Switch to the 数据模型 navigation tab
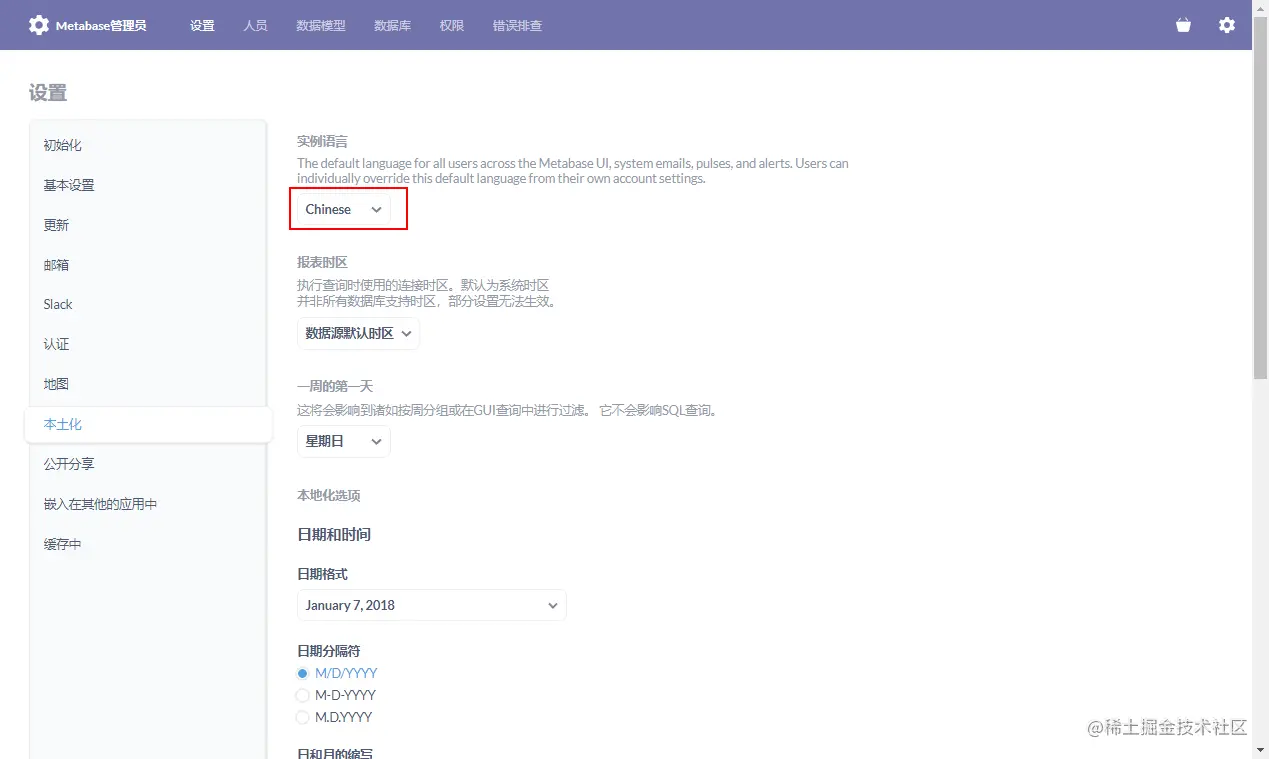The image size is (1269, 759). coord(321,25)
